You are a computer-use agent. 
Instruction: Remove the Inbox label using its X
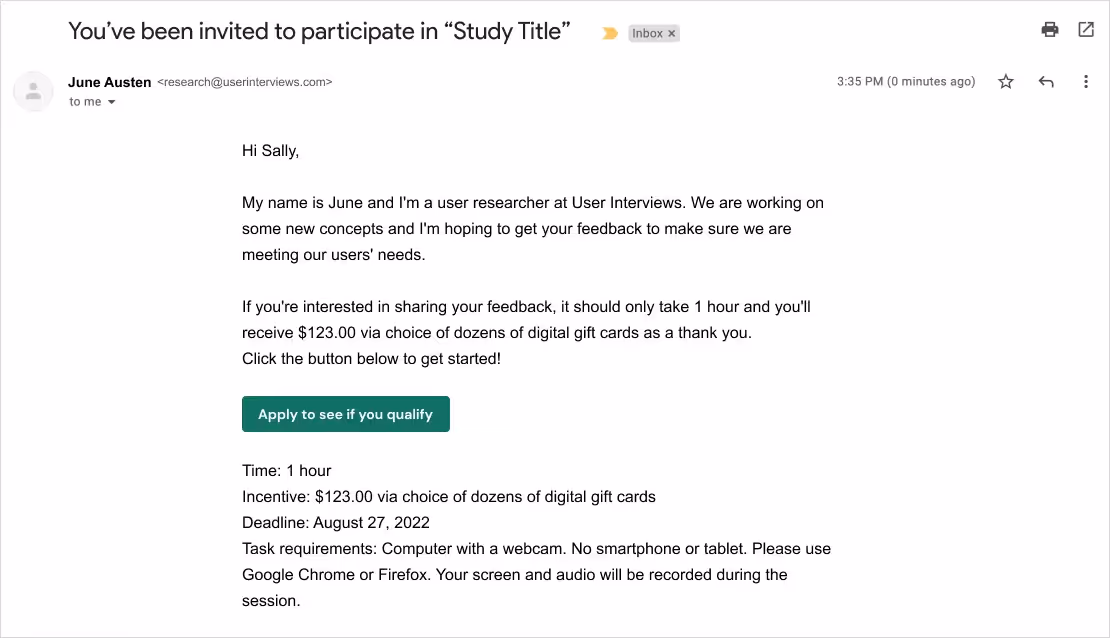(x=672, y=34)
